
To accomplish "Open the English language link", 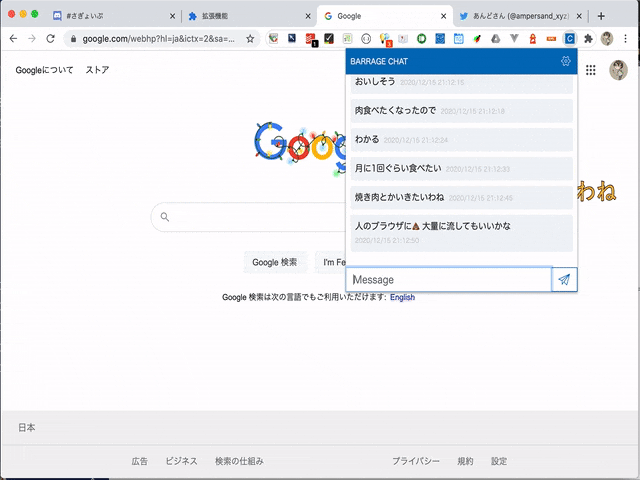I will coord(402,297).
